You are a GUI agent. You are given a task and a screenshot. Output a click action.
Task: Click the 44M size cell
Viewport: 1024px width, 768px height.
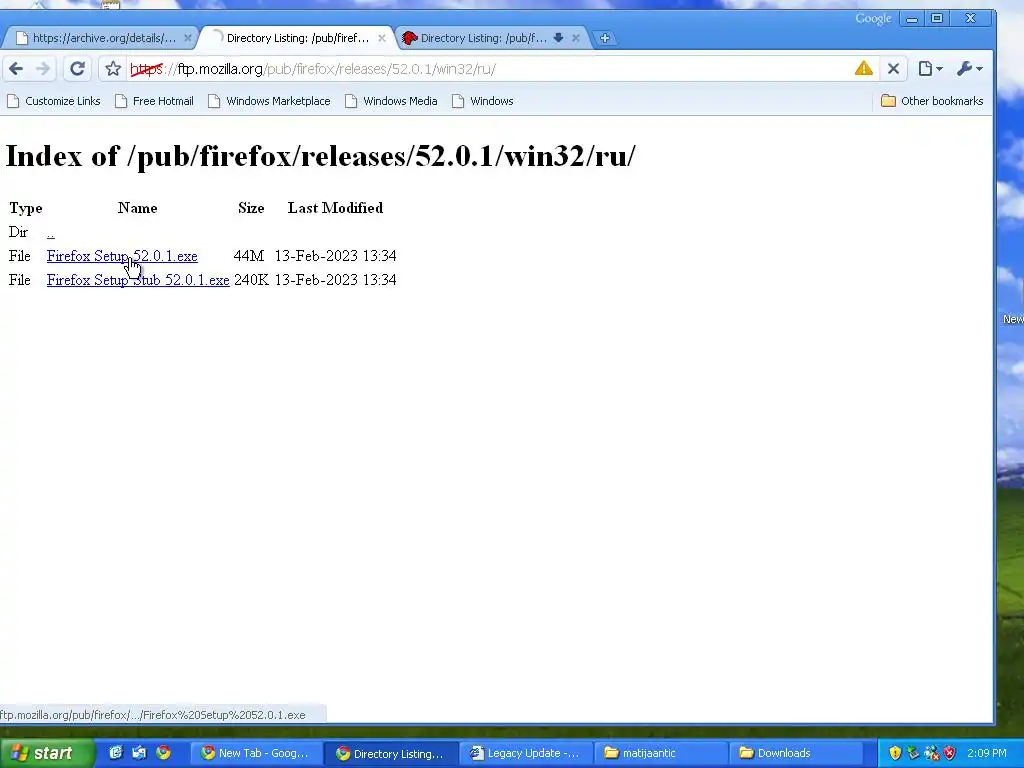click(x=249, y=256)
